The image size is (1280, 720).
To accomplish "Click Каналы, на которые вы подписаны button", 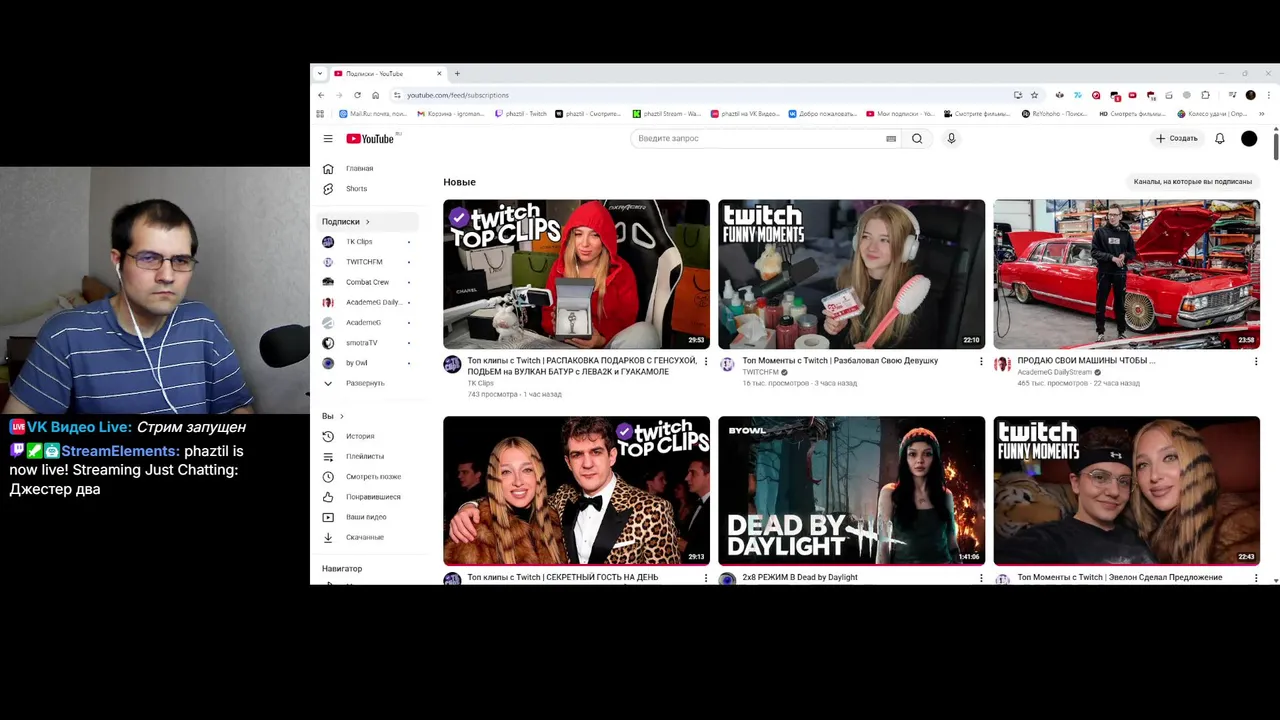I will (x=1192, y=182).
